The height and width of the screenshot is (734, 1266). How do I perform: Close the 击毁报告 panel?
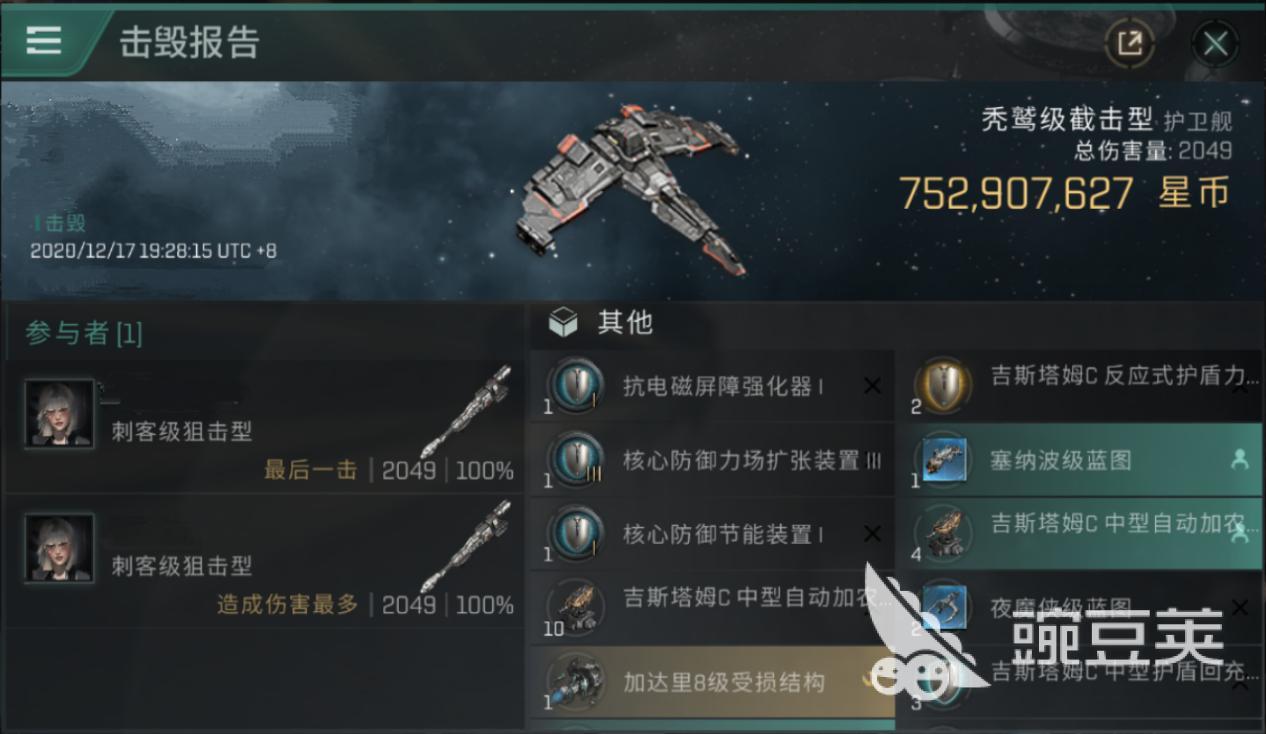[1215, 43]
